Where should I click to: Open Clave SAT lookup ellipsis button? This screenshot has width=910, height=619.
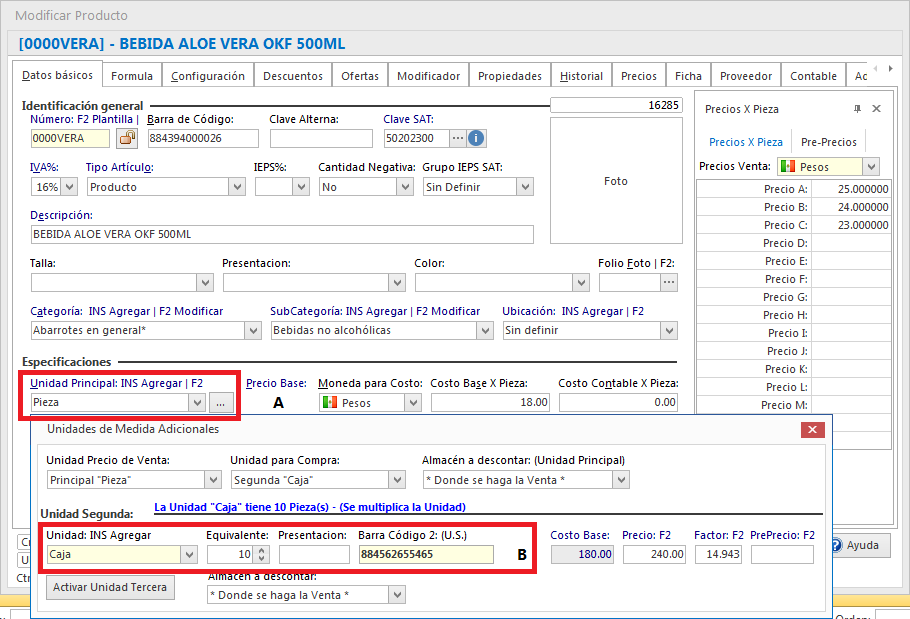pyautogui.click(x=458, y=138)
